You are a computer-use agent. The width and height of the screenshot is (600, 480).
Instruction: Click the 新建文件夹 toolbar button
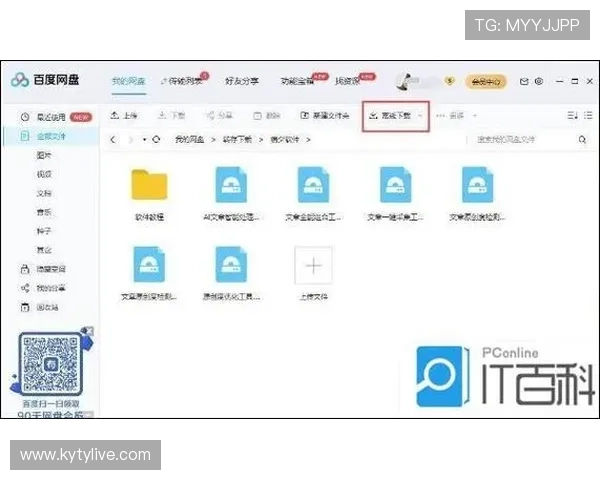click(325, 115)
